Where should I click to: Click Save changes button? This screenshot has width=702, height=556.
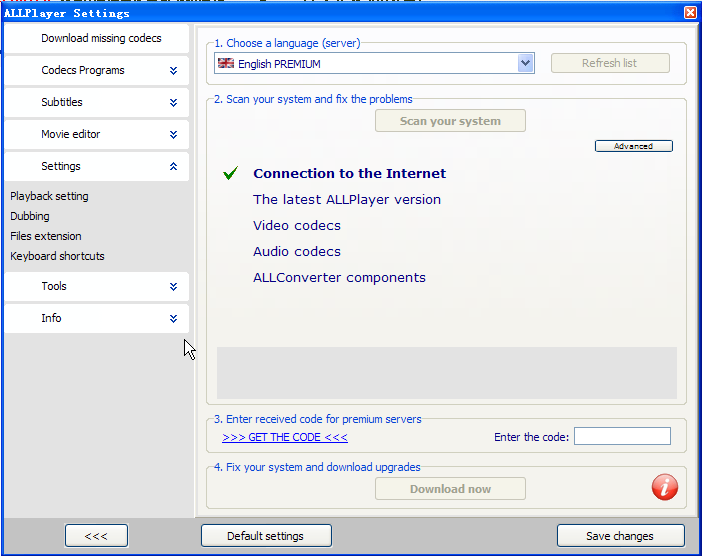point(621,536)
